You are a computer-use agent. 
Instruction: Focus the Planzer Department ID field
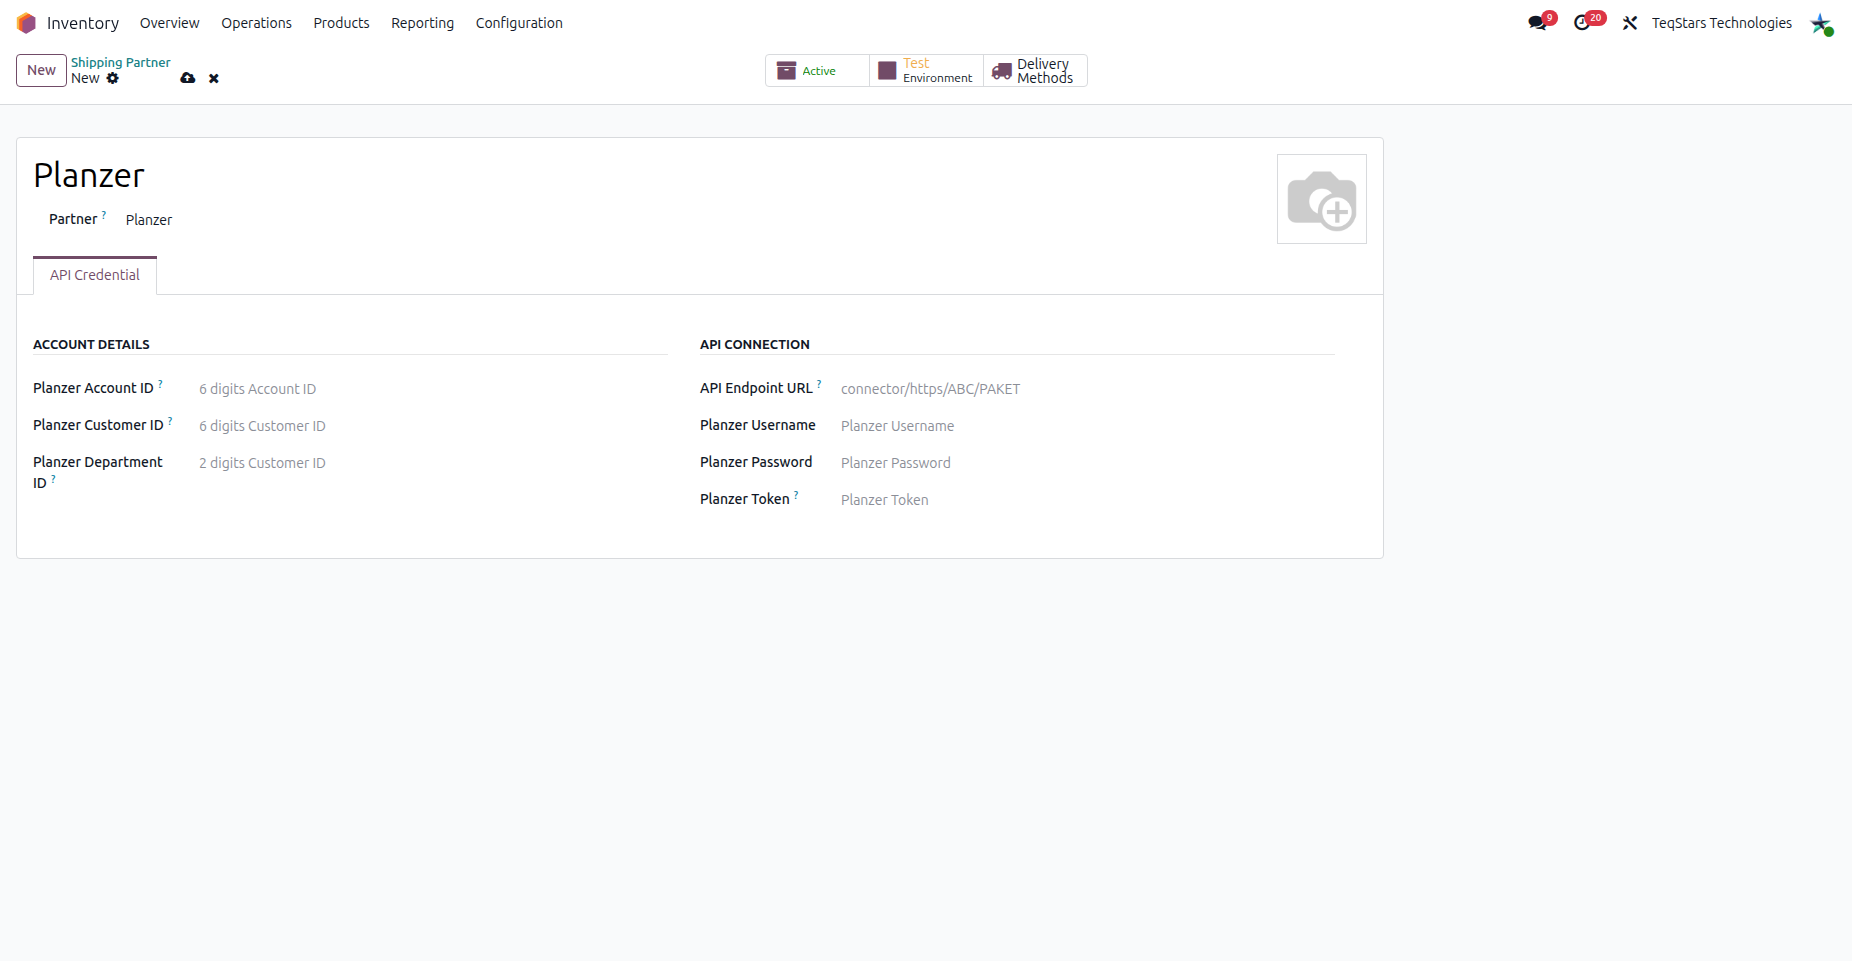433,463
